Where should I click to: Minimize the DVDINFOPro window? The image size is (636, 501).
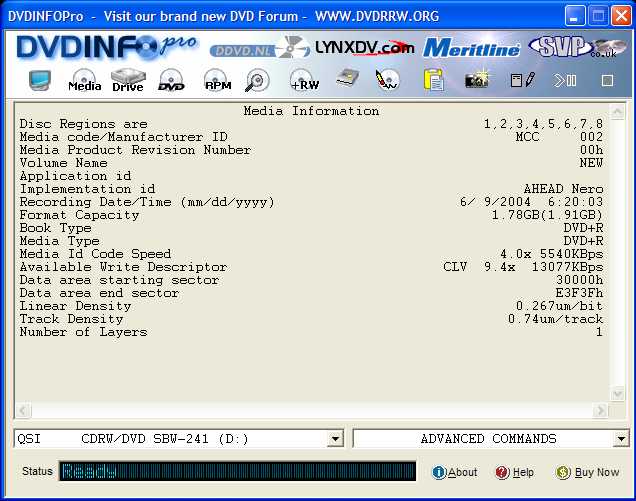[575, 16]
